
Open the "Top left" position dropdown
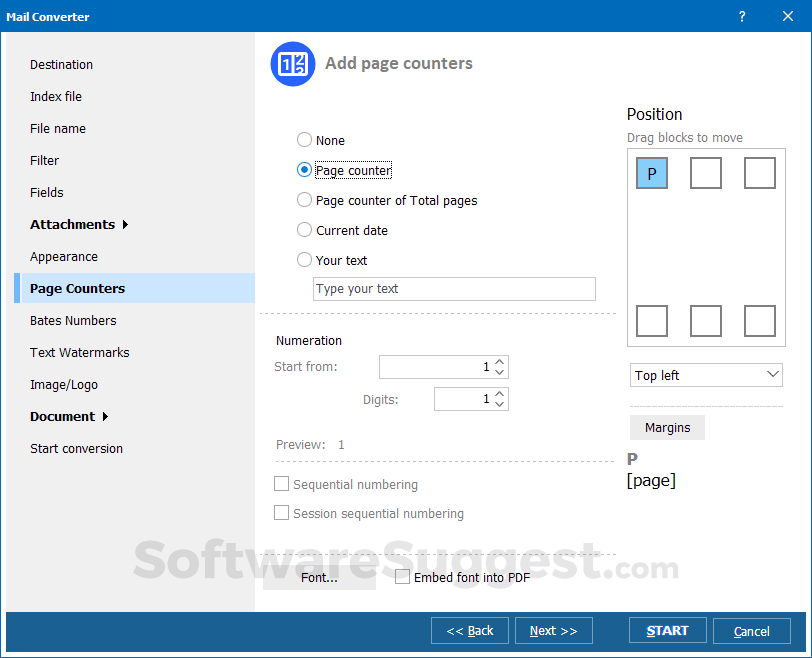coord(706,374)
